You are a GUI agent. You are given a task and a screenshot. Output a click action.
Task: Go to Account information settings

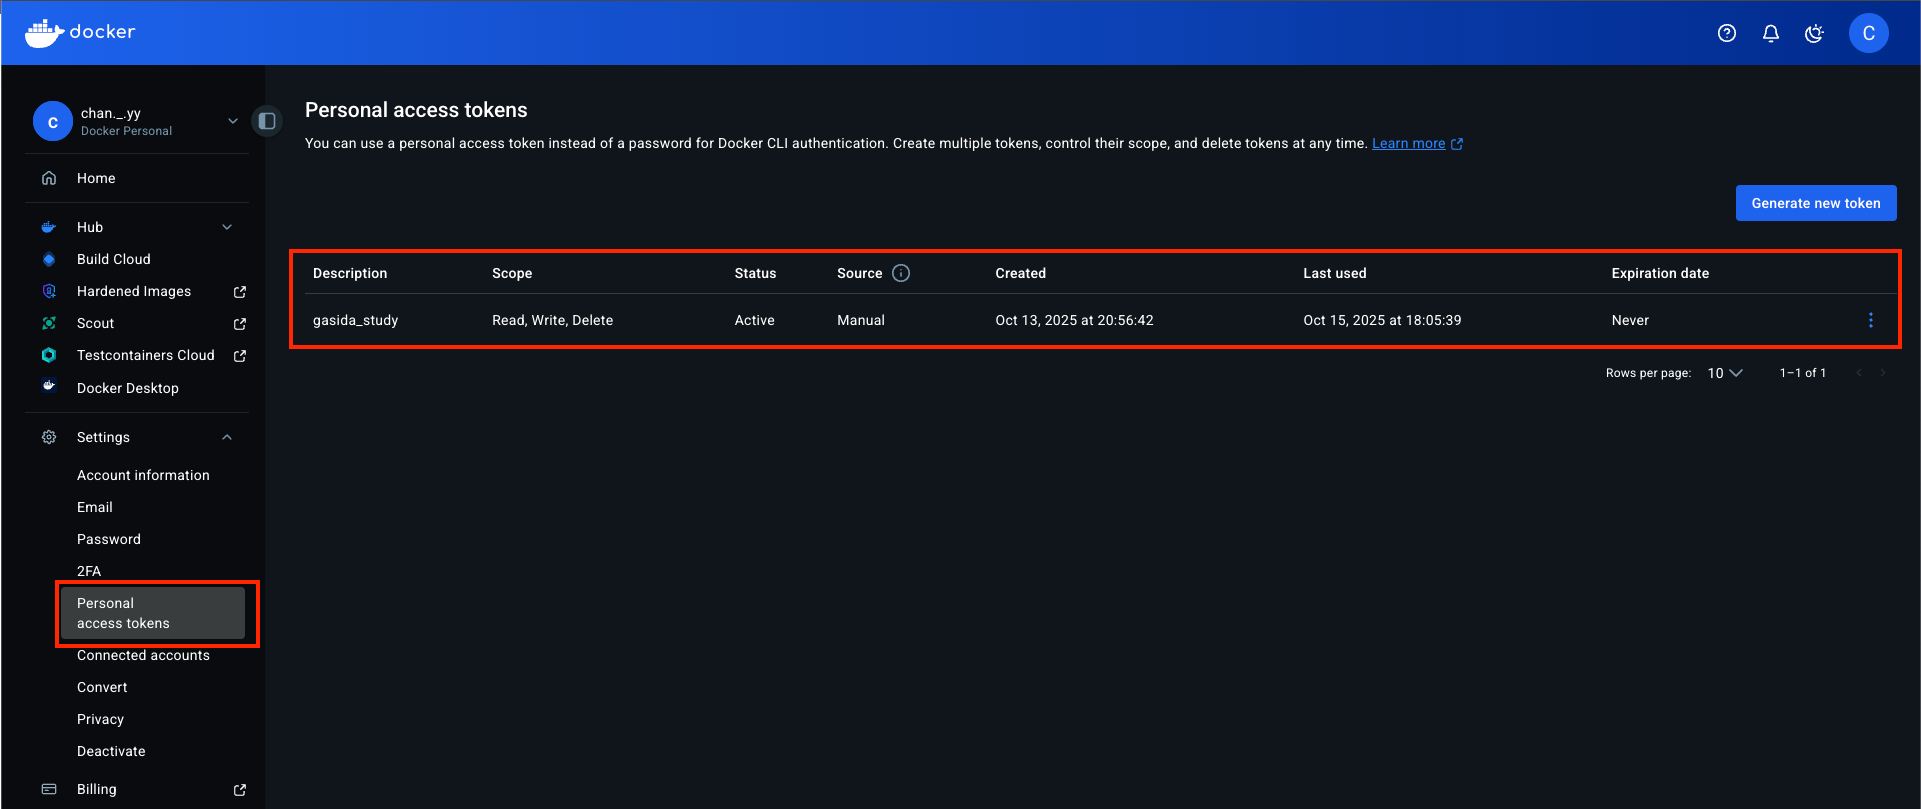143,475
